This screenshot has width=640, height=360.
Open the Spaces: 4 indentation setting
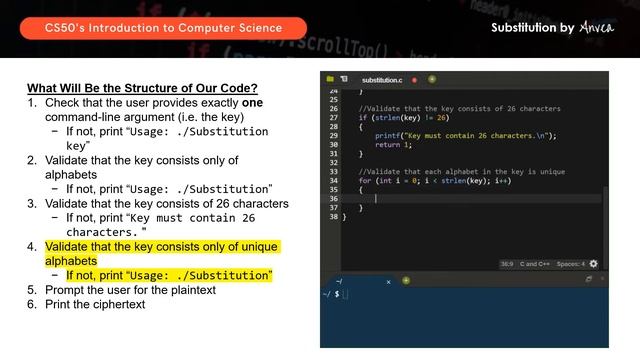point(571,264)
